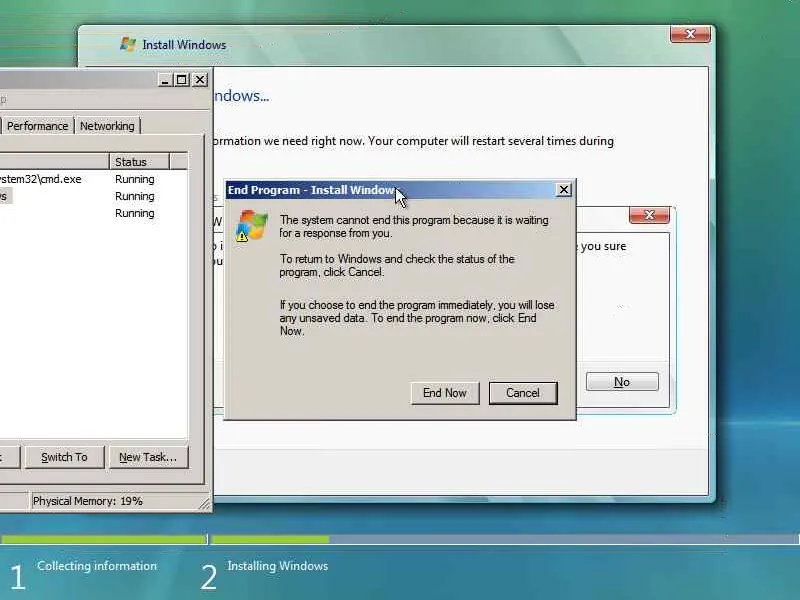Viewport: 800px width, 600px height.
Task: Switch to Performance tab in Task Manager
Action: 38,126
